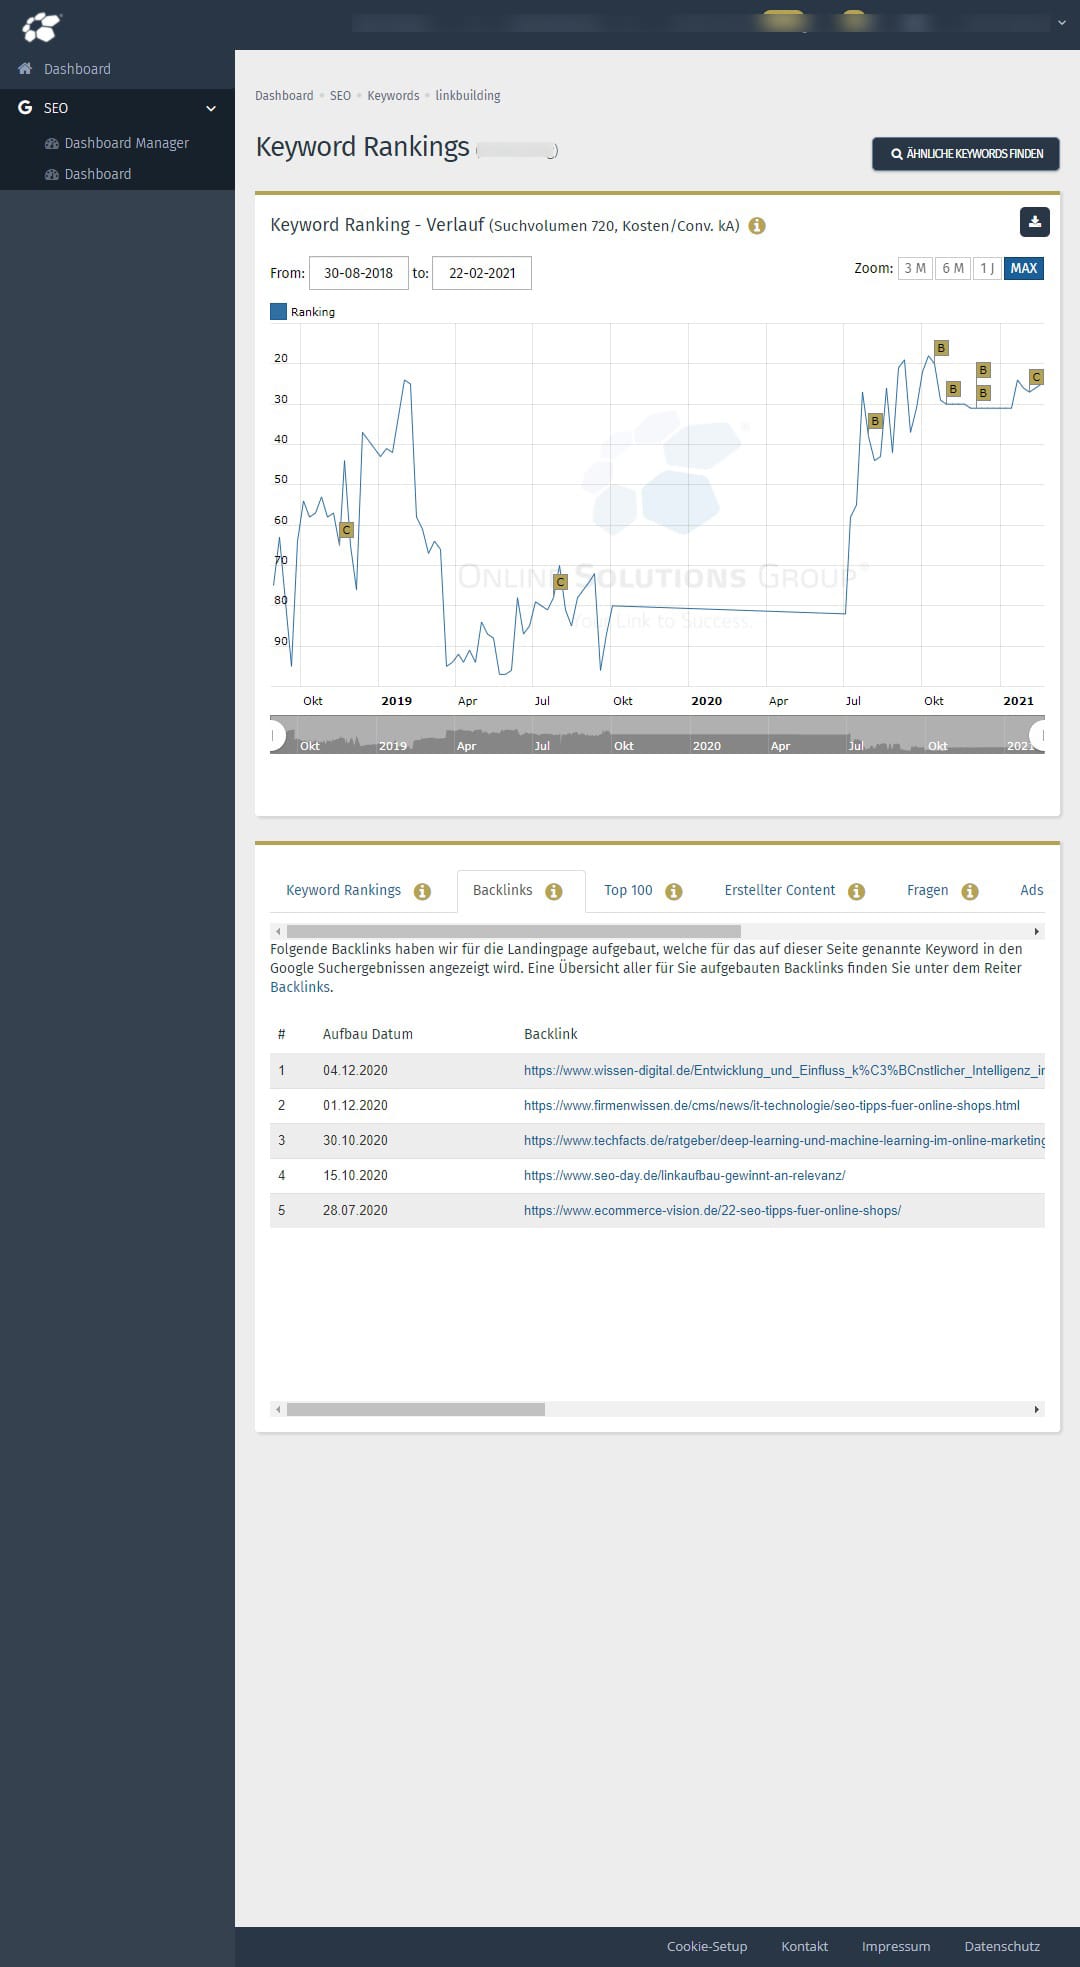Open Dashboard Manager in the sidebar
This screenshot has width=1080, height=1967.
[x=126, y=143]
